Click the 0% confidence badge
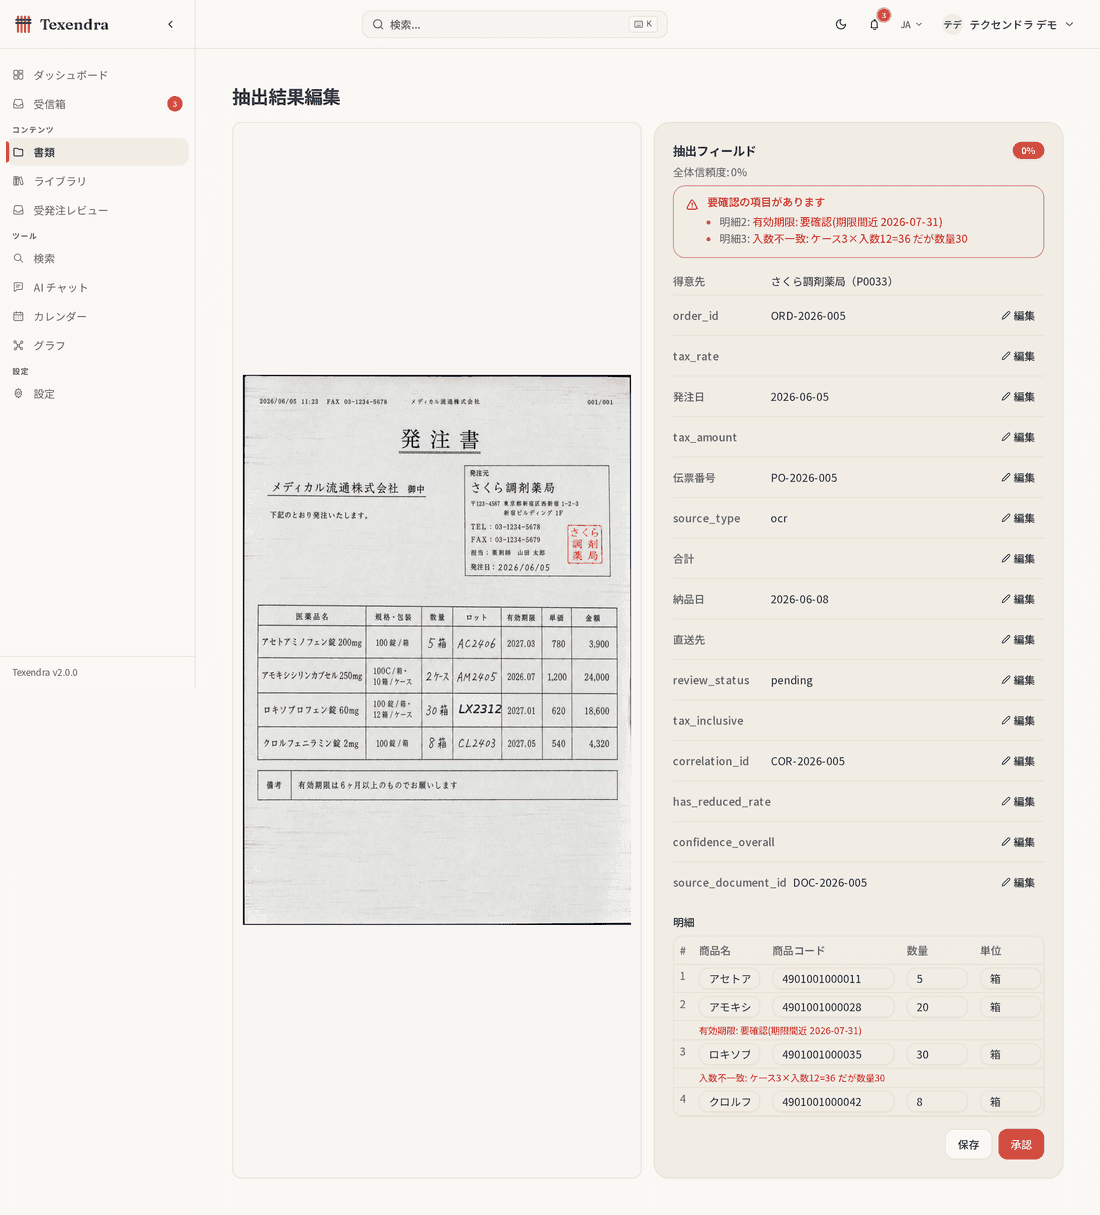Viewport: 1100px width, 1215px height. click(1028, 151)
